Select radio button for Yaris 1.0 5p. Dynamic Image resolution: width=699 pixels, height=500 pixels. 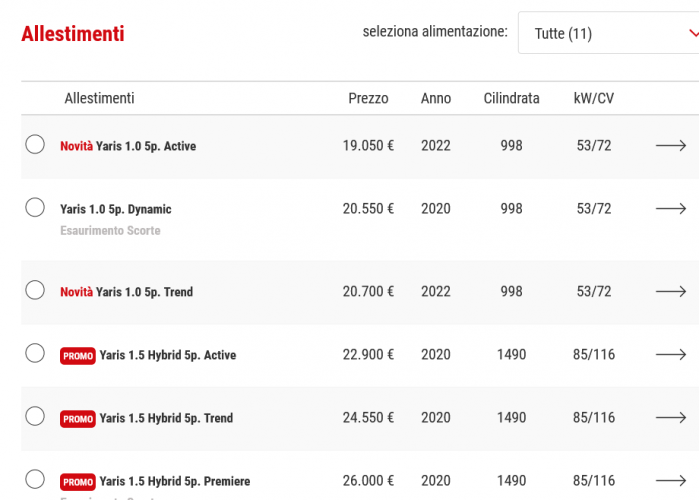(x=35, y=208)
